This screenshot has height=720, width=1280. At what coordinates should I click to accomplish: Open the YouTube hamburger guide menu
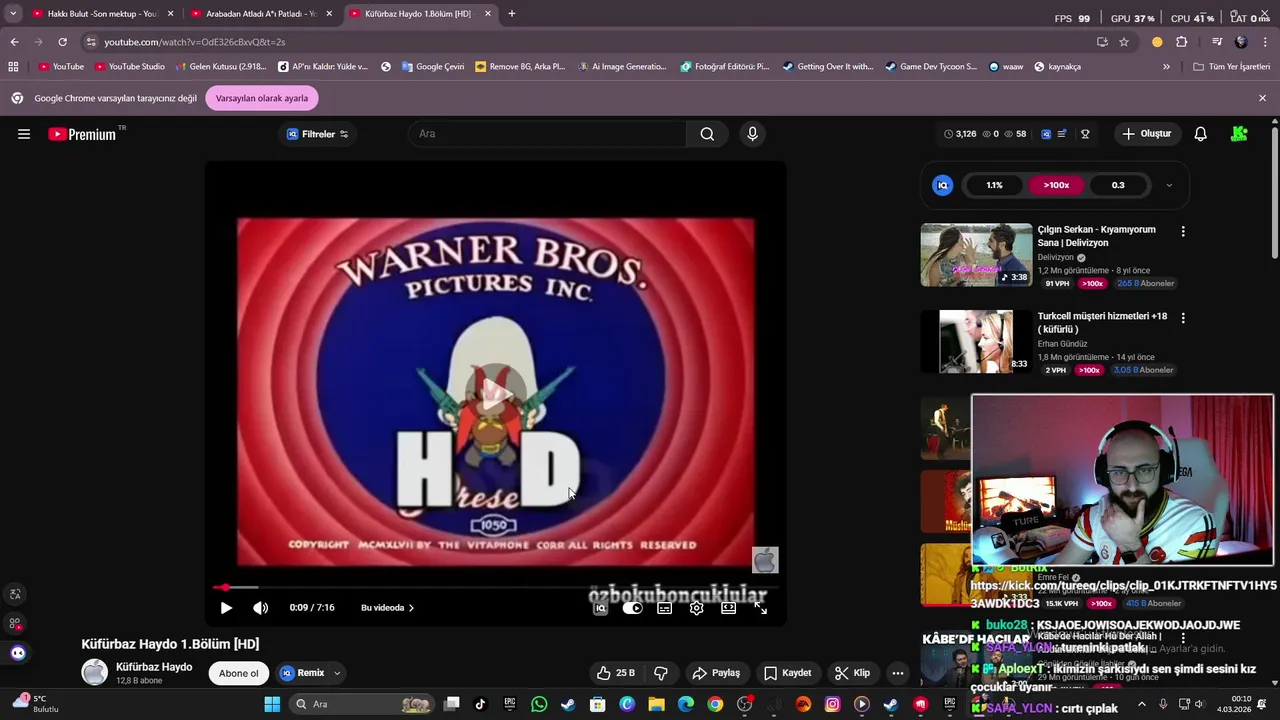pyautogui.click(x=24, y=134)
